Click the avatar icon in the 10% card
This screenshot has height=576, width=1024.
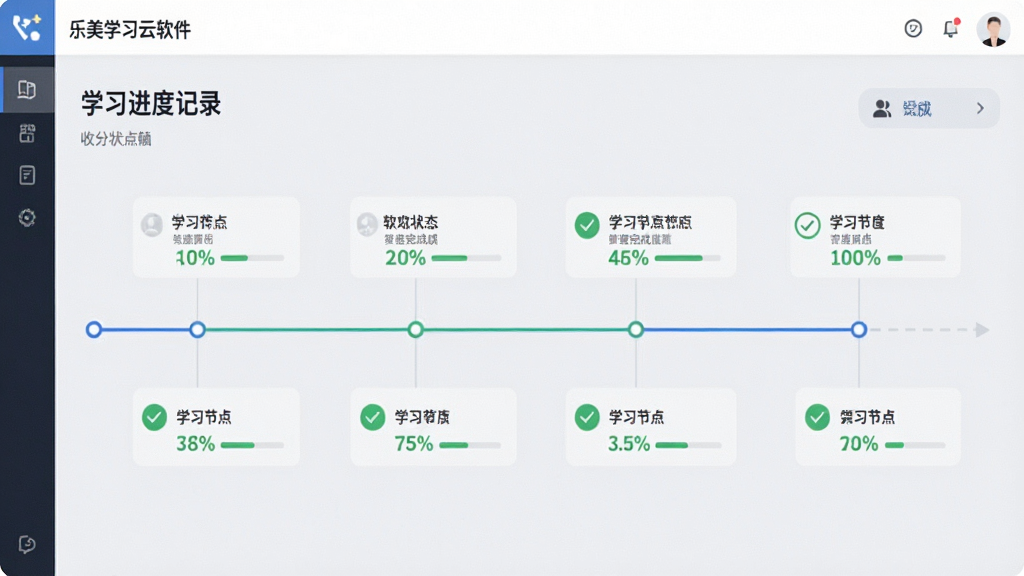coord(152,225)
